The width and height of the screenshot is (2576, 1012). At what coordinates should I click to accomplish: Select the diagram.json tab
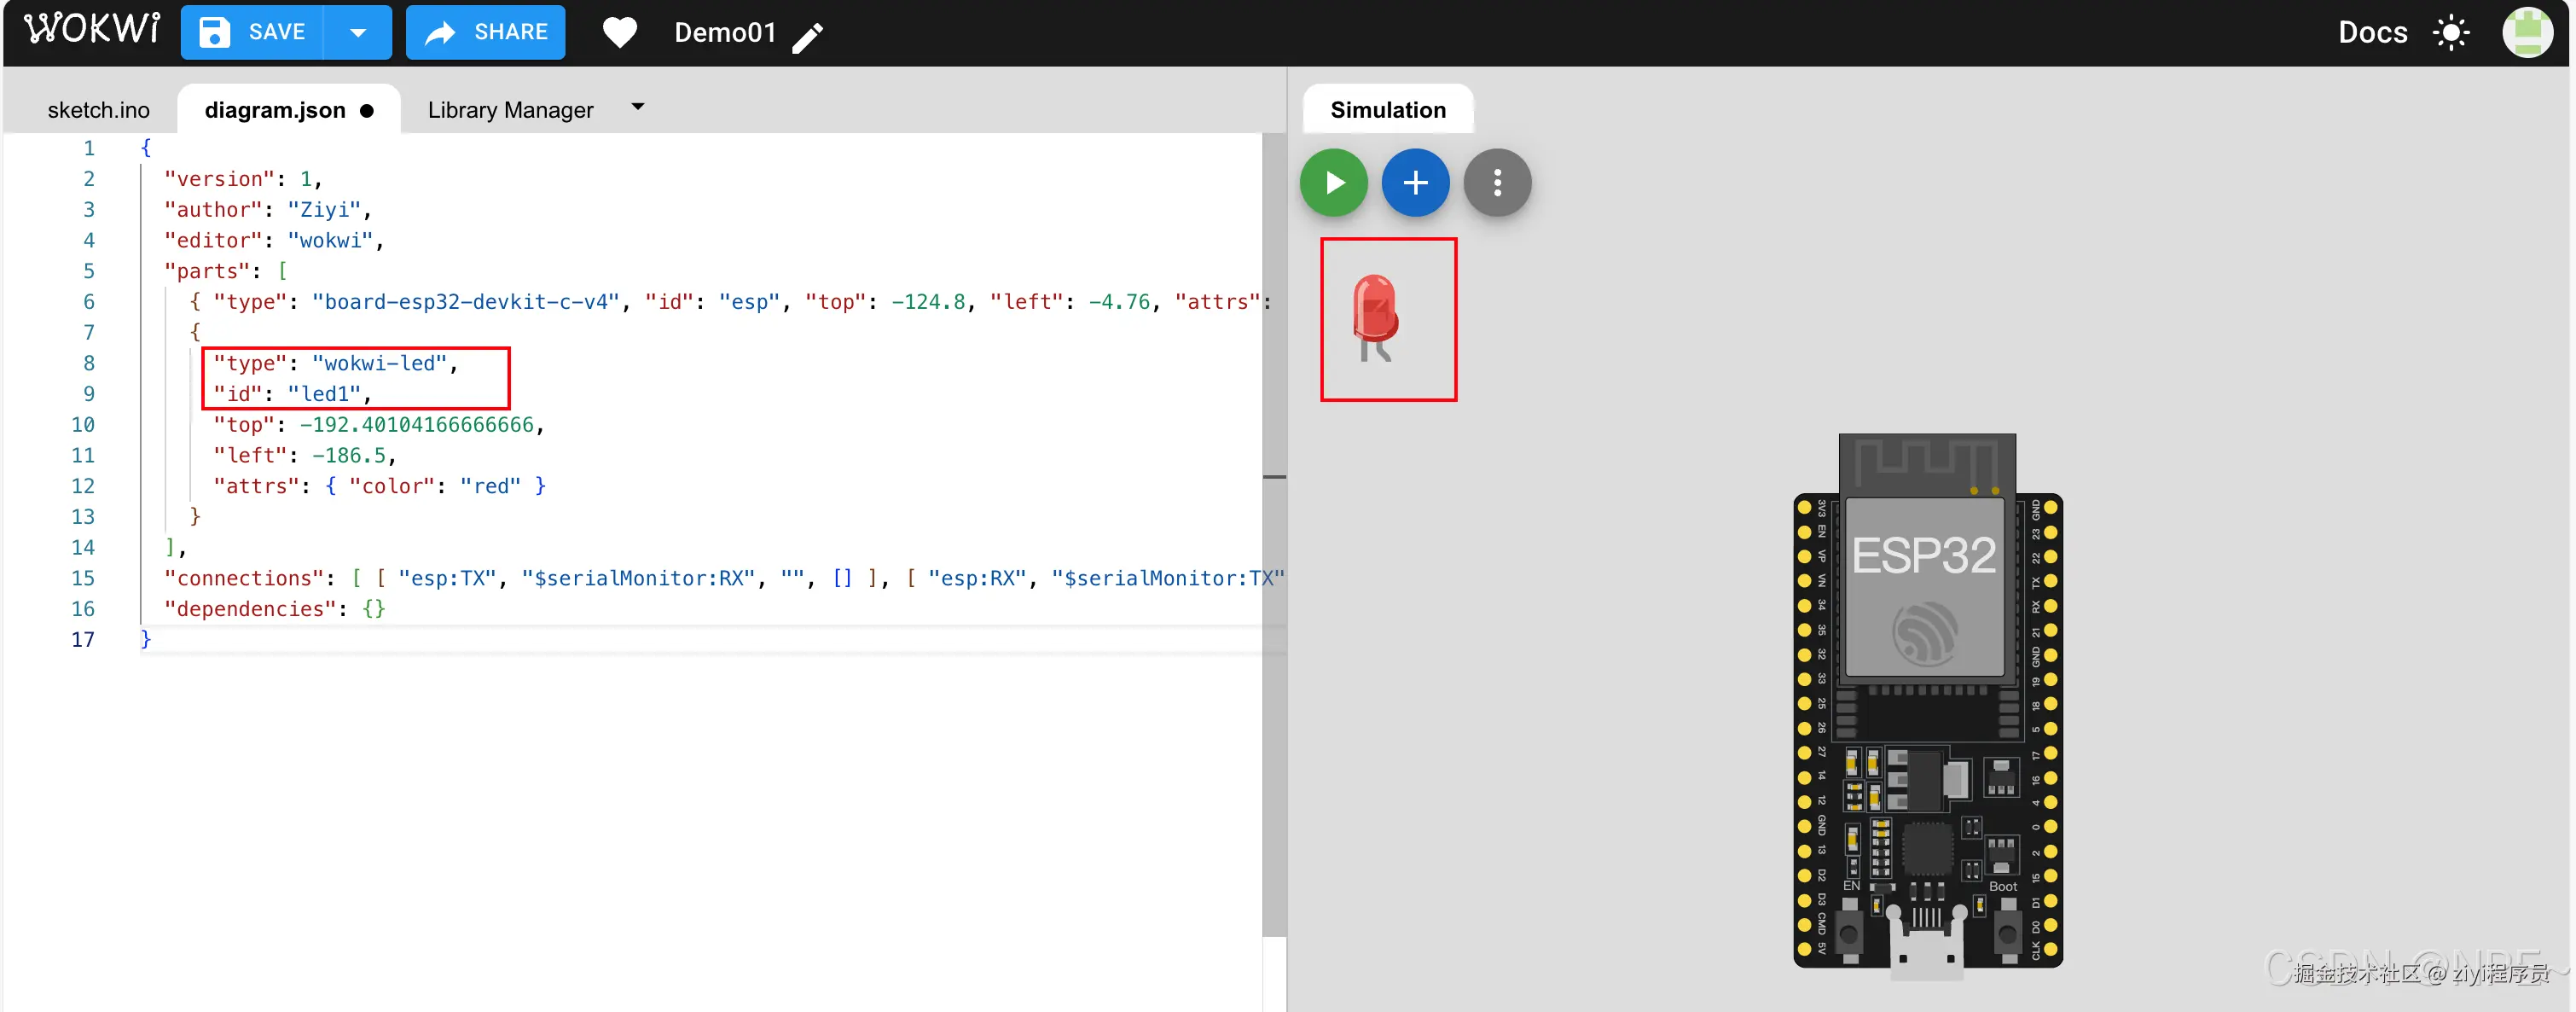[288, 110]
